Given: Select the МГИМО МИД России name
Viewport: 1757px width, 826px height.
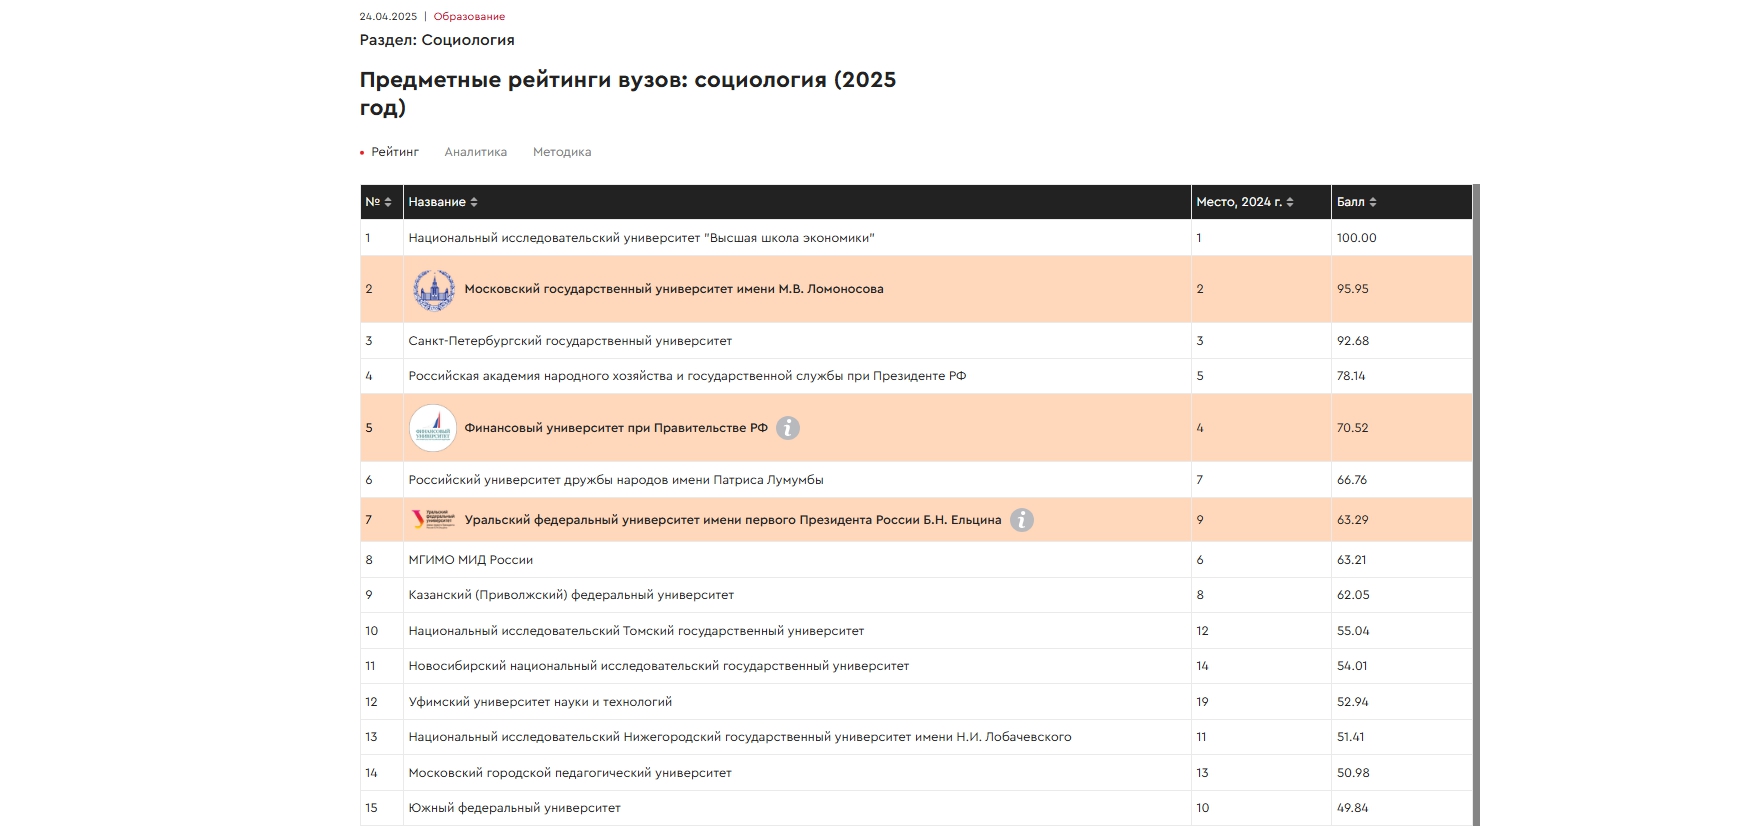Looking at the screenshot, I should 471,560.
